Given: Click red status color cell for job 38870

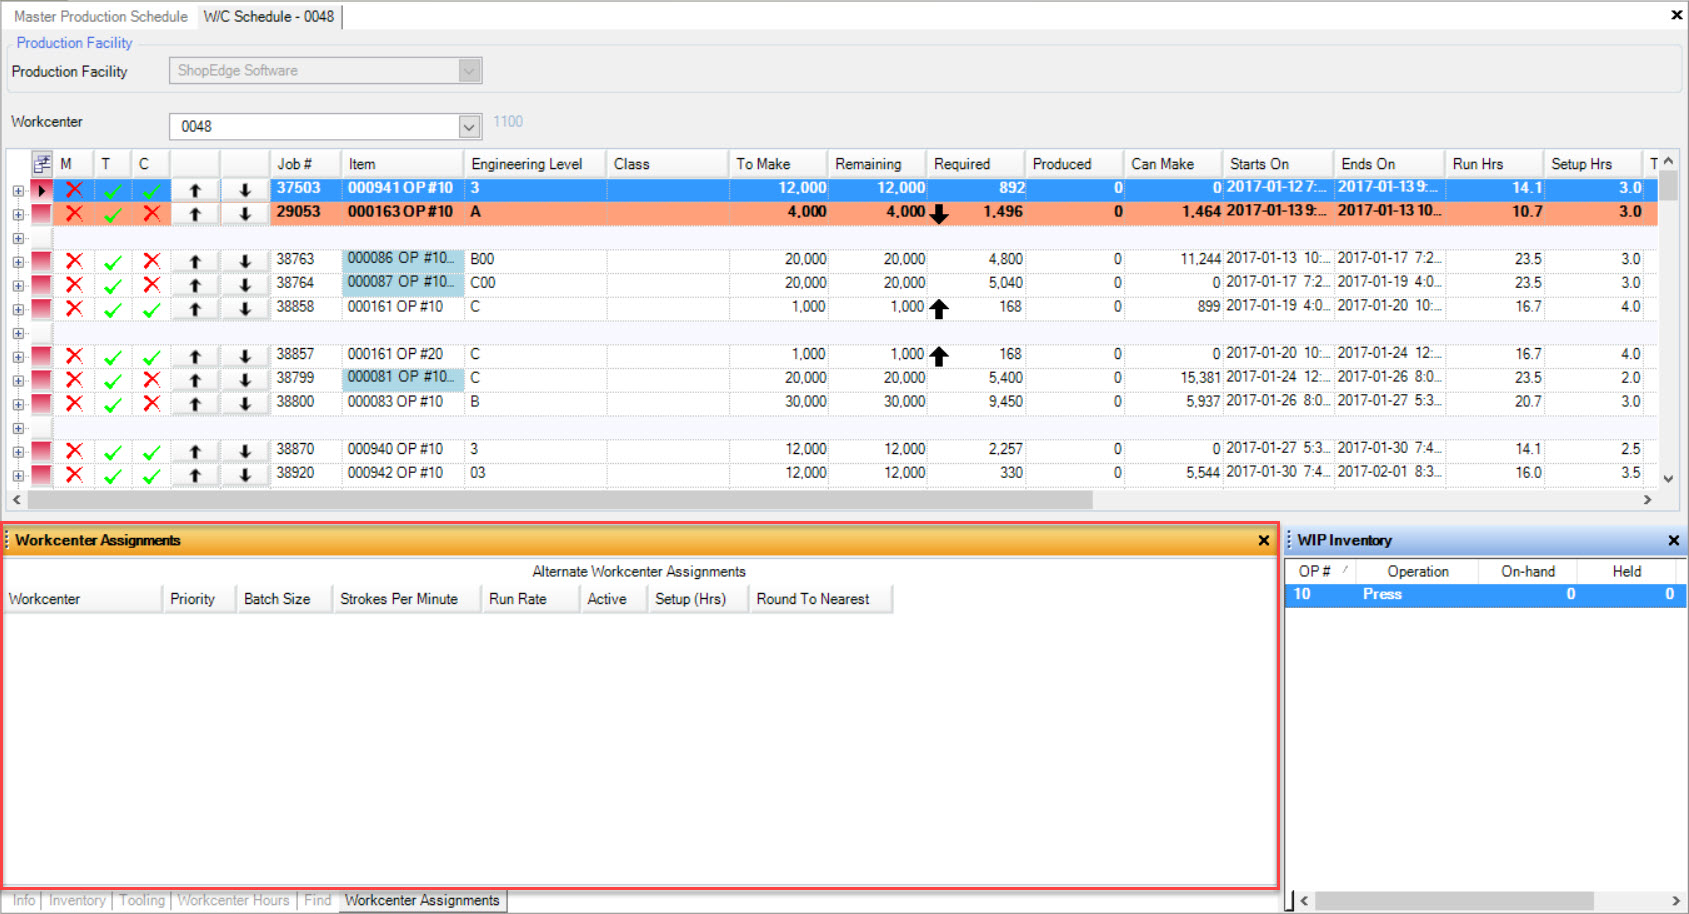Looking at the screenshot, I should coord(41,451).
